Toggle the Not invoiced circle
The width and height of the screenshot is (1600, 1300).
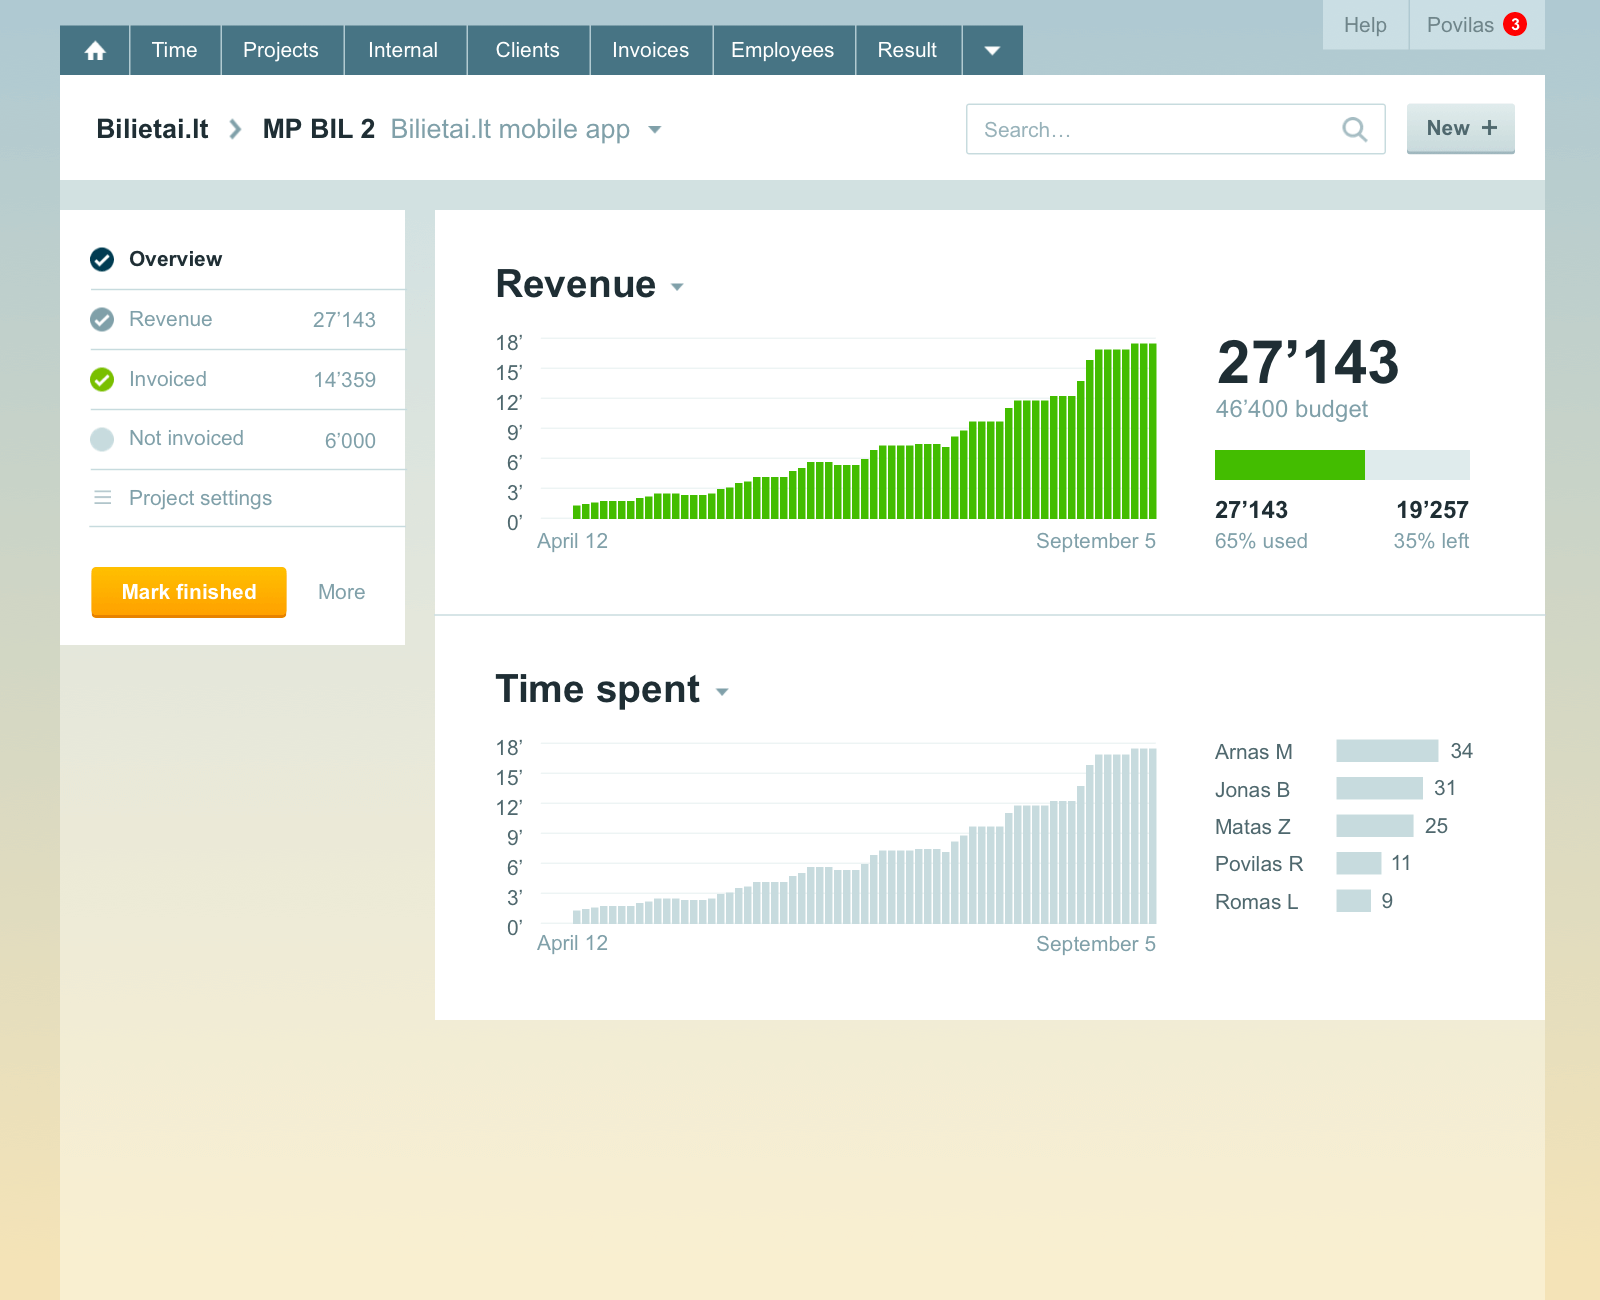pos(102,439)
